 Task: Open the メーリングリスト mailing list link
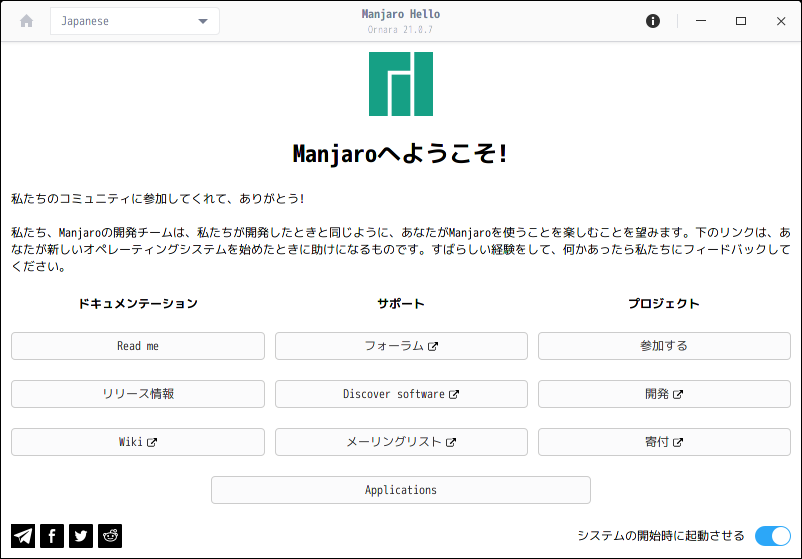tap(402, 442)
